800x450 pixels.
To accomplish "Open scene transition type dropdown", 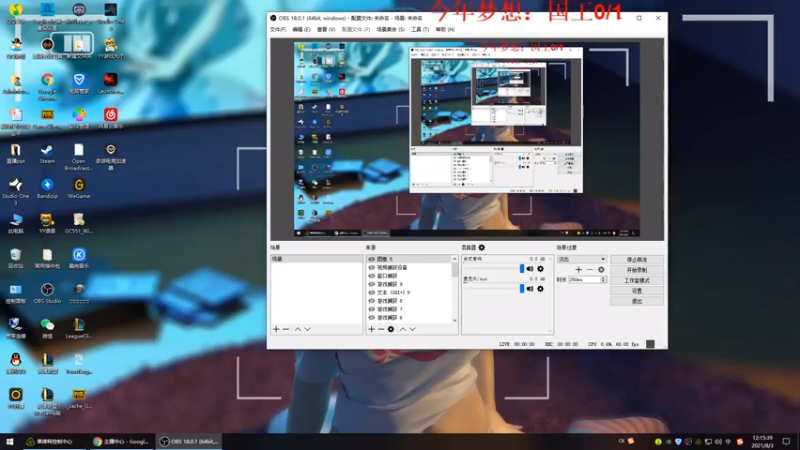I will click(582, 259).
